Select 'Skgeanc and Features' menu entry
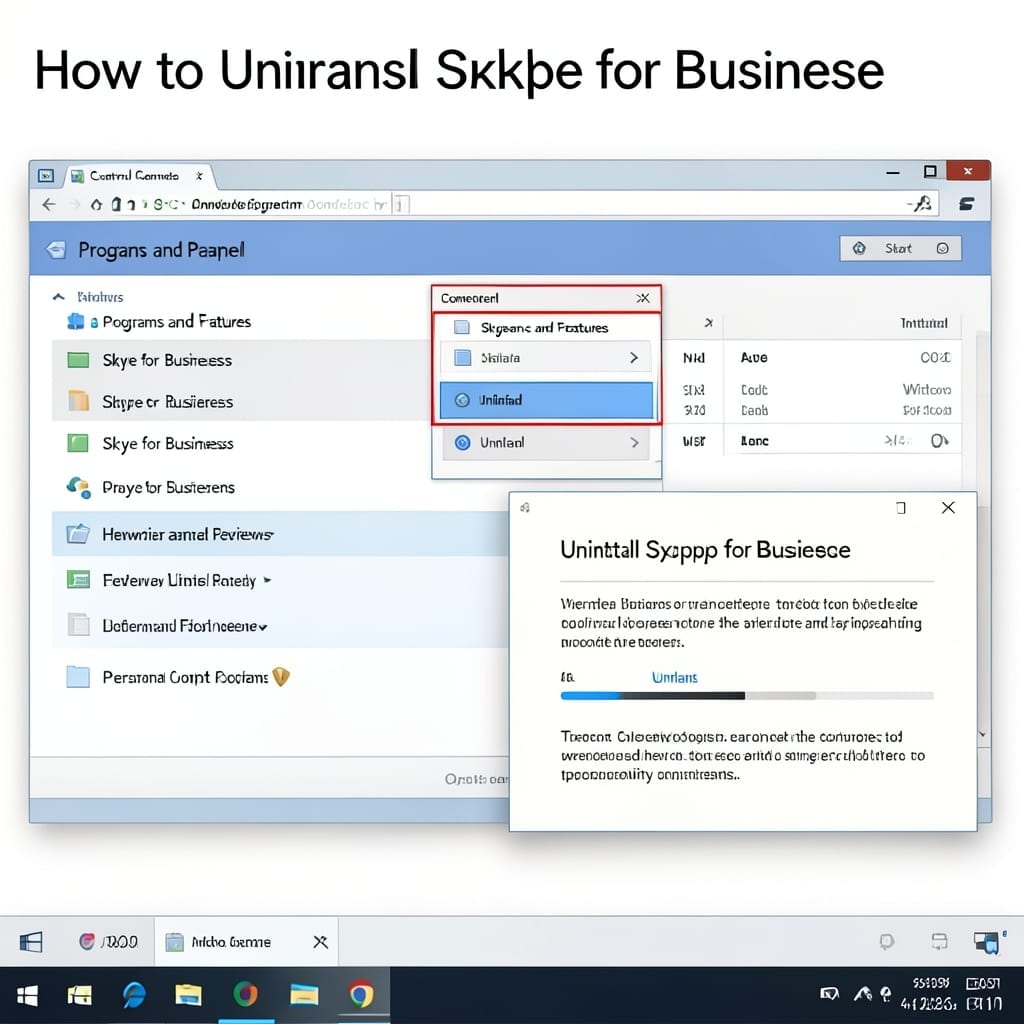1024x1024 pixels. click(x=543, y=327)
